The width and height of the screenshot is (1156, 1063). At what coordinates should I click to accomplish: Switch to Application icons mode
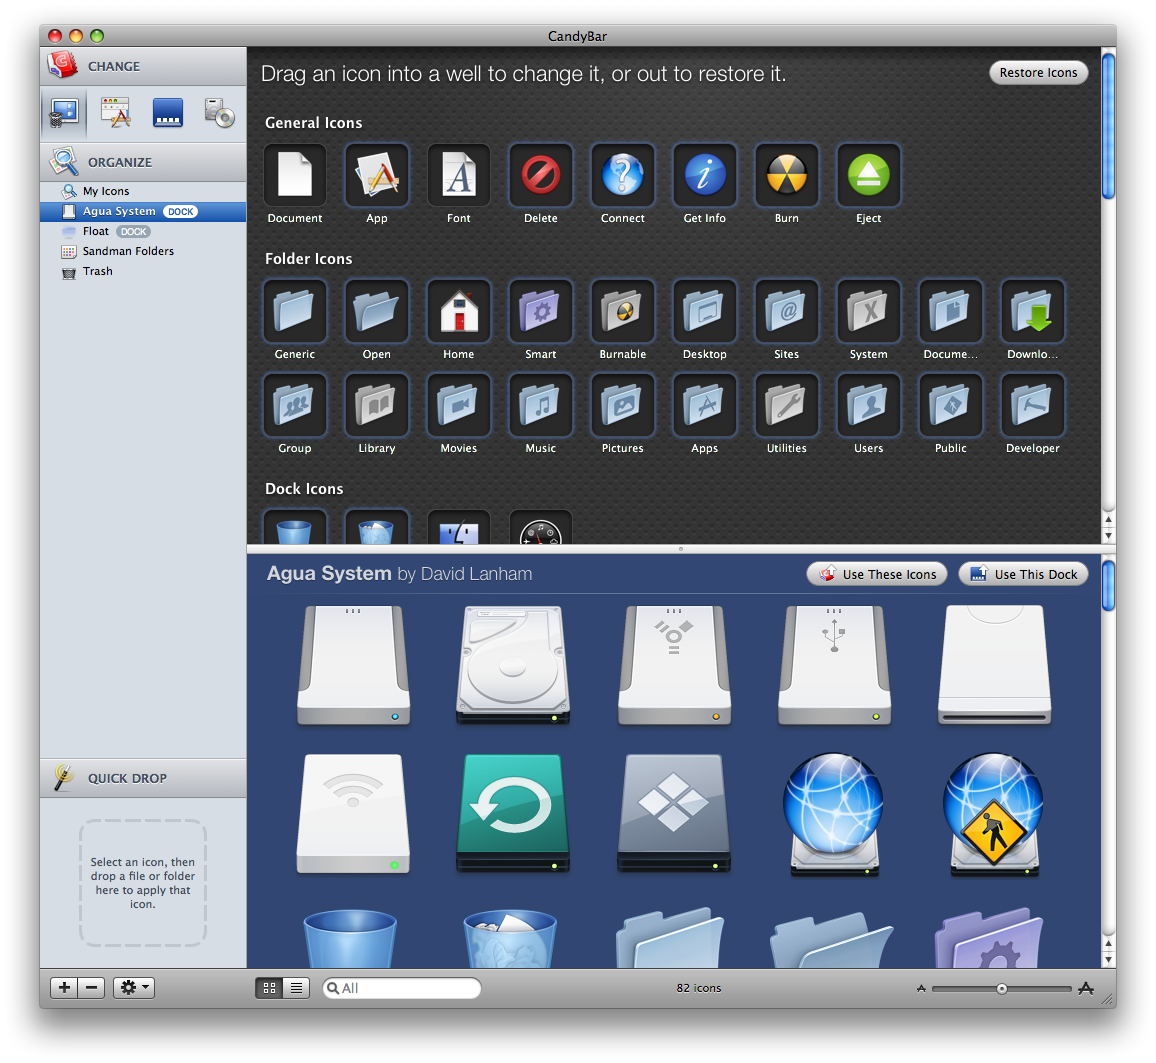(116, 113)
